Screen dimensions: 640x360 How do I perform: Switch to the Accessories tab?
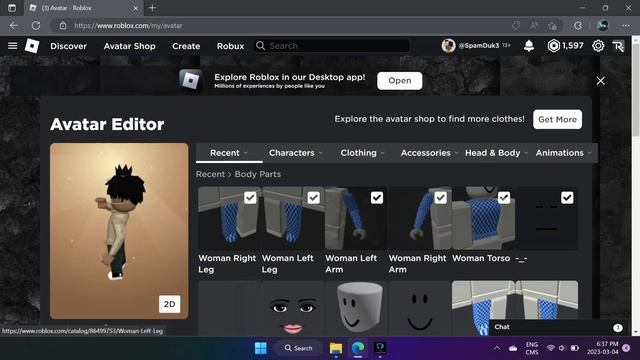[425, 153]
